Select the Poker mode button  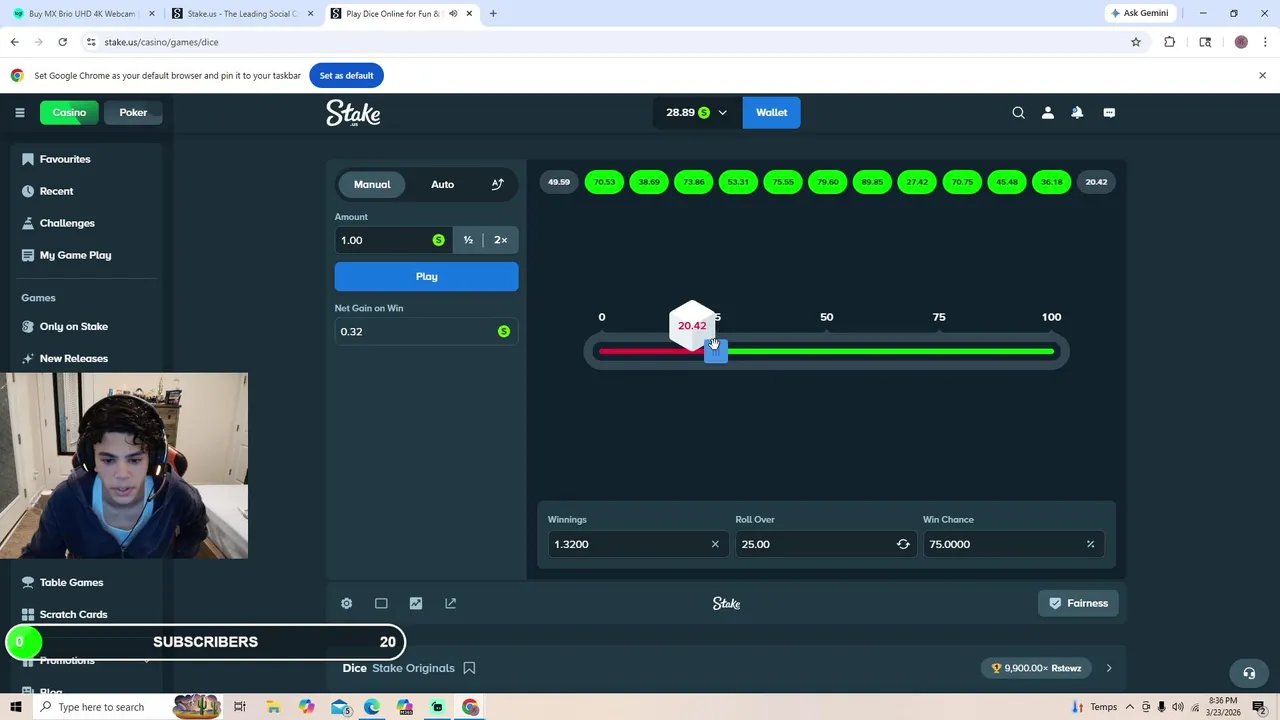point(133,112)
